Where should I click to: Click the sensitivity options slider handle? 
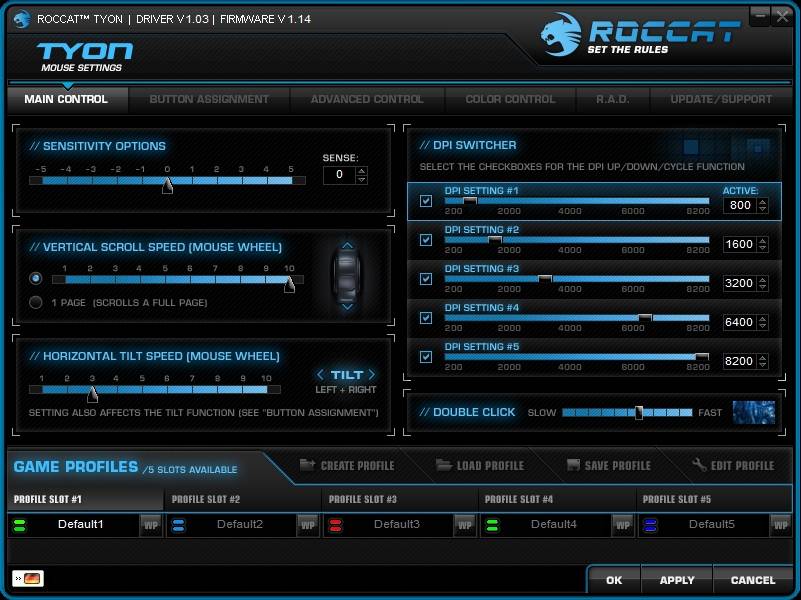167,185
